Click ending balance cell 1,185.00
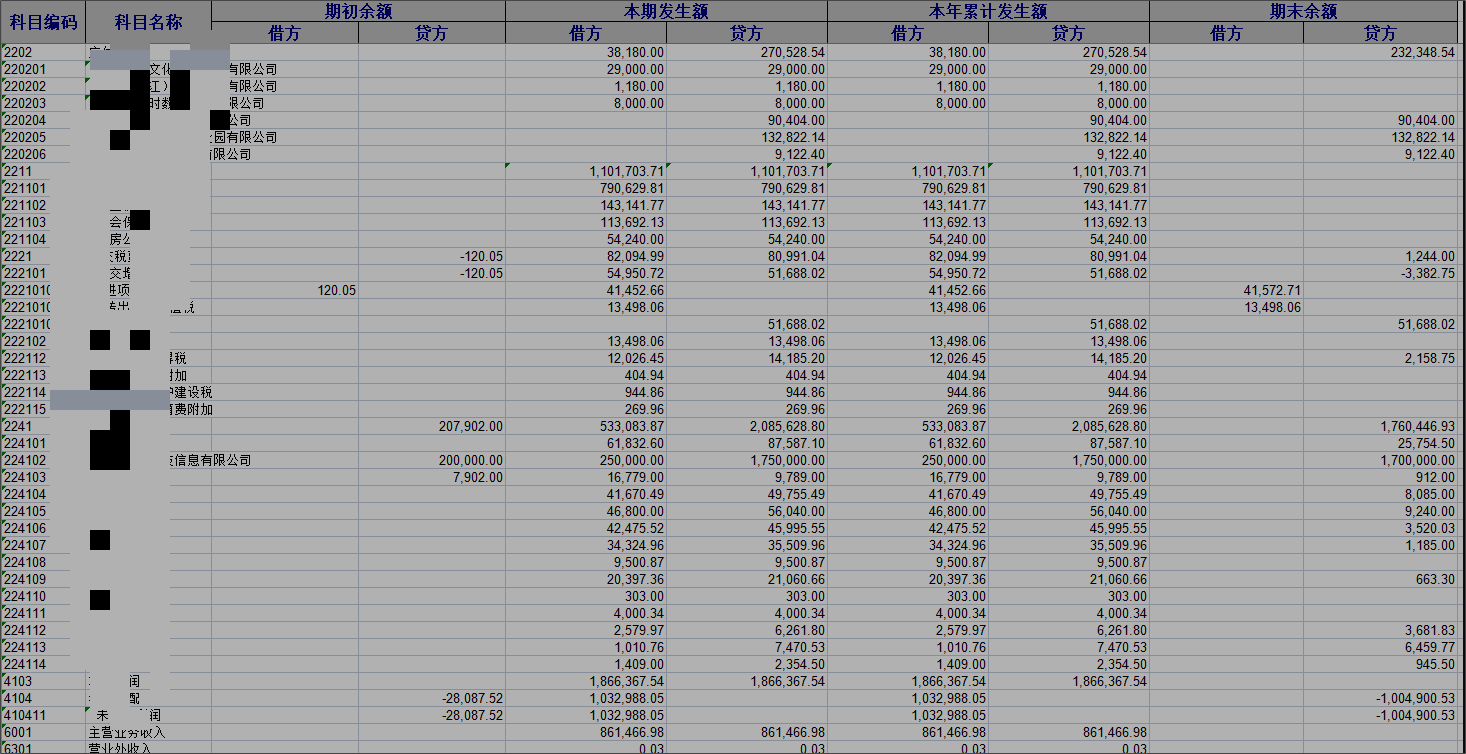Viewport: 1466px width, 754px height. [x=1381, y=545]
